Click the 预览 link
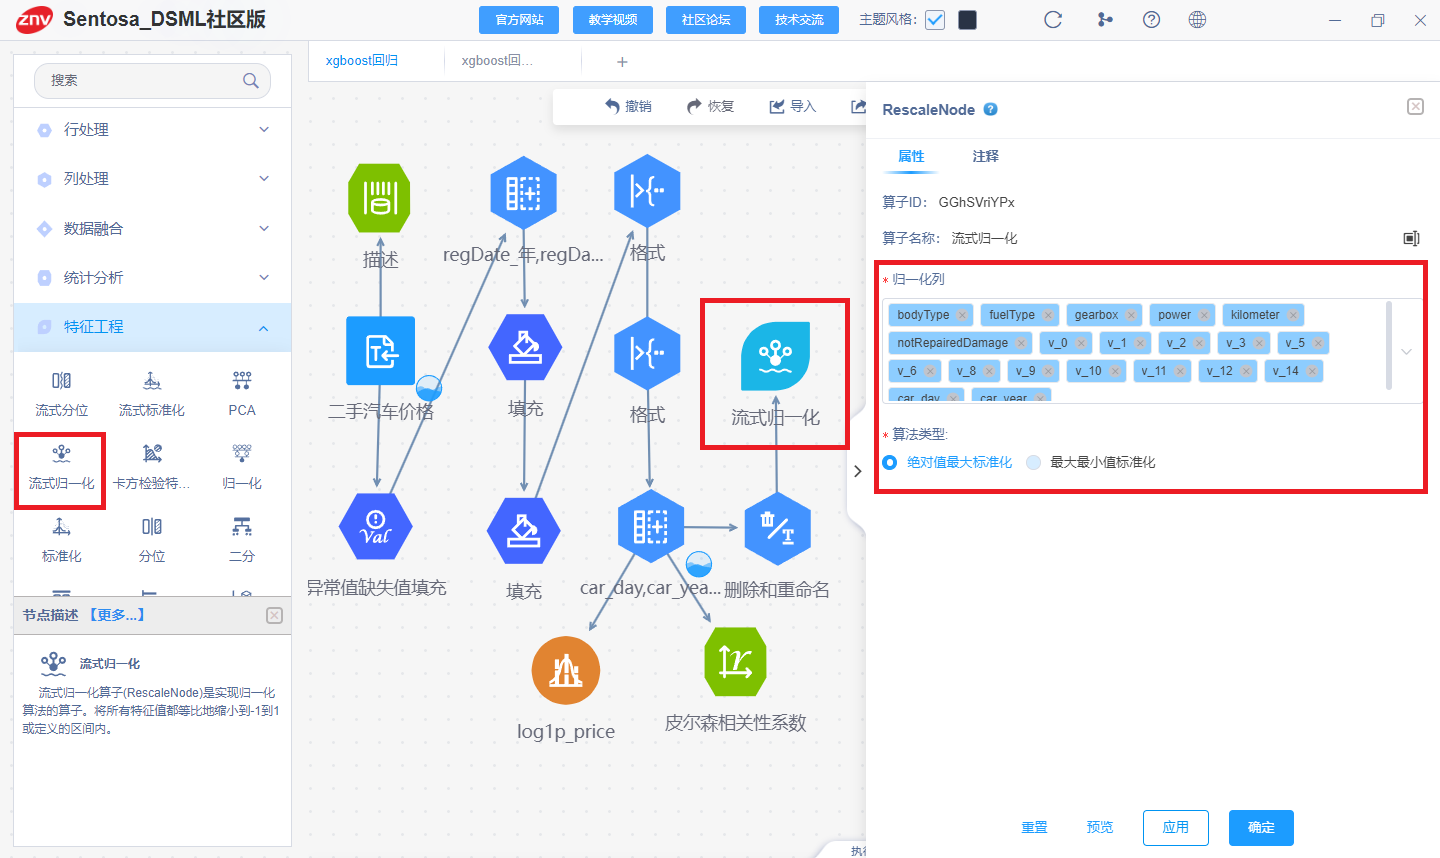The image size is (1440, 858). click(1100, 828)
